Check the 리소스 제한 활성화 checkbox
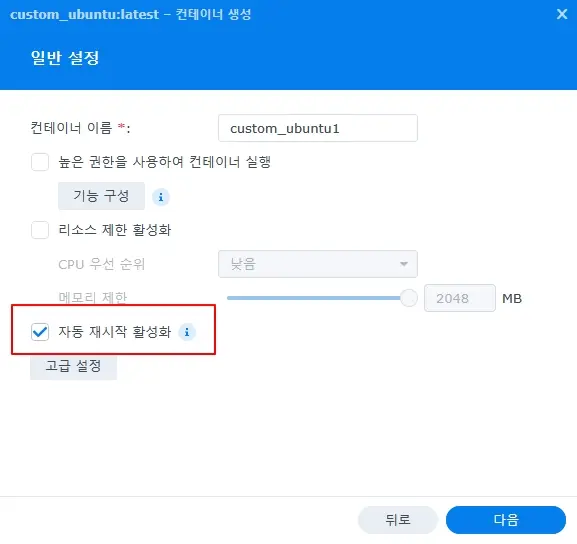 point(40,230)
